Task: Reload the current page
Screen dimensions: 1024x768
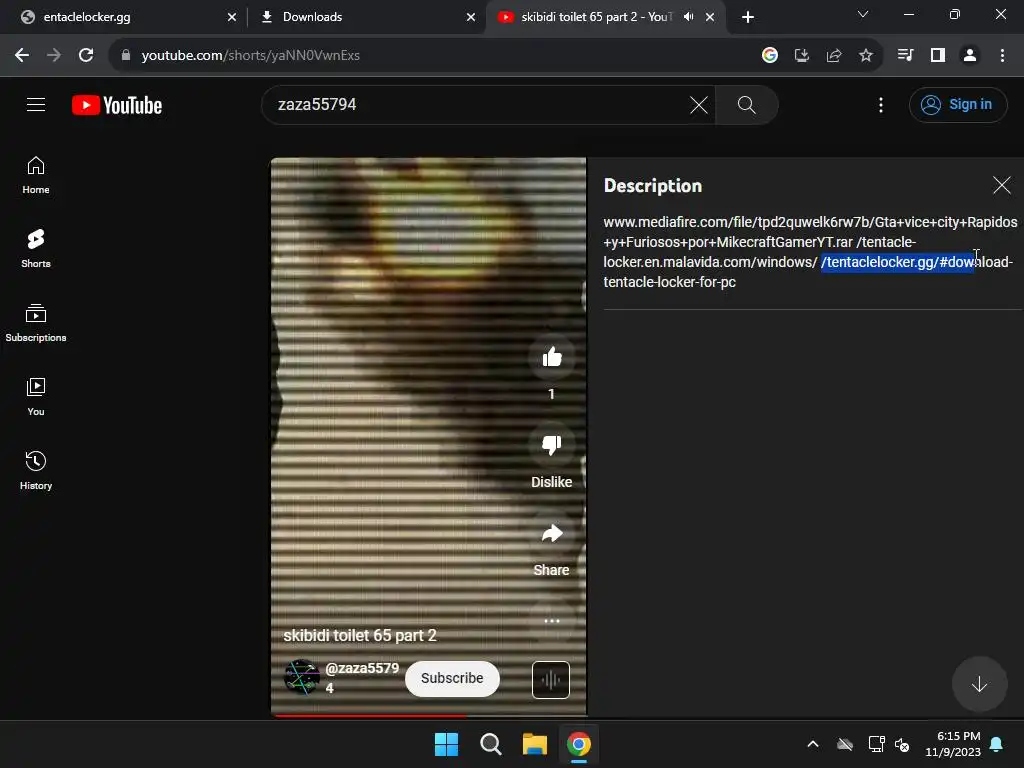Action: [86, 56]
